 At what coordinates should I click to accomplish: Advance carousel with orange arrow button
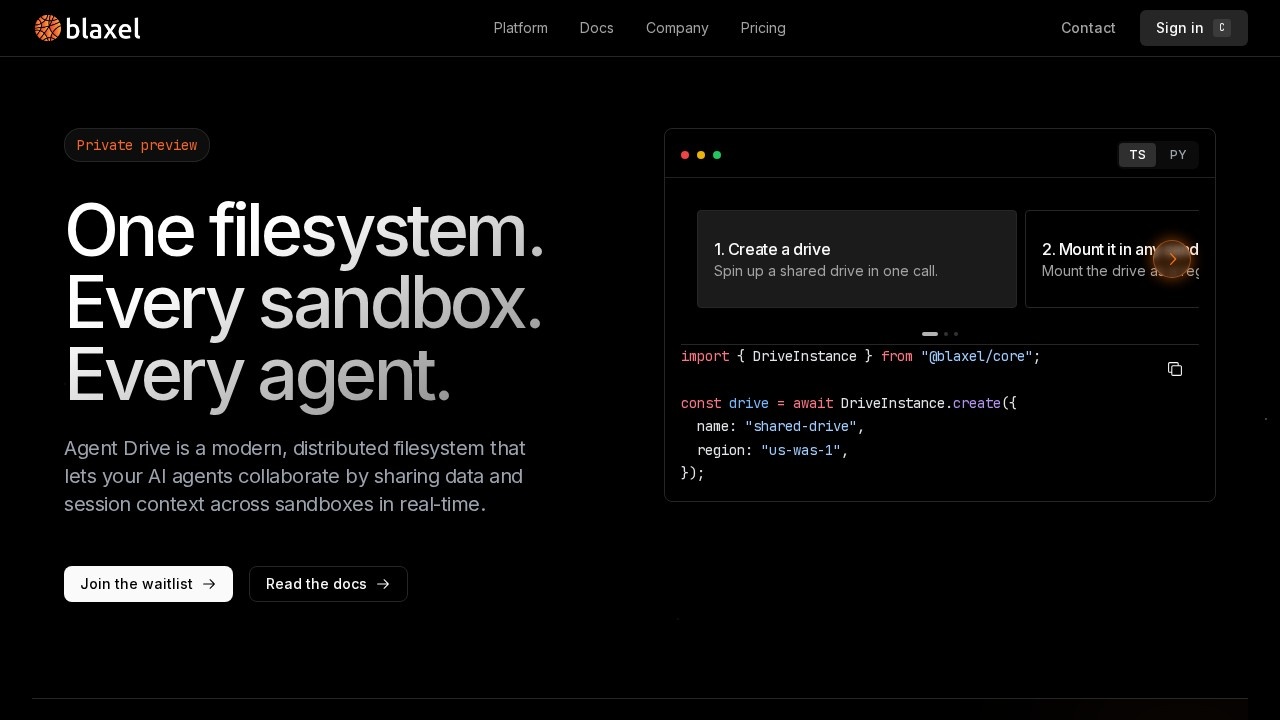coord(1172,259)
